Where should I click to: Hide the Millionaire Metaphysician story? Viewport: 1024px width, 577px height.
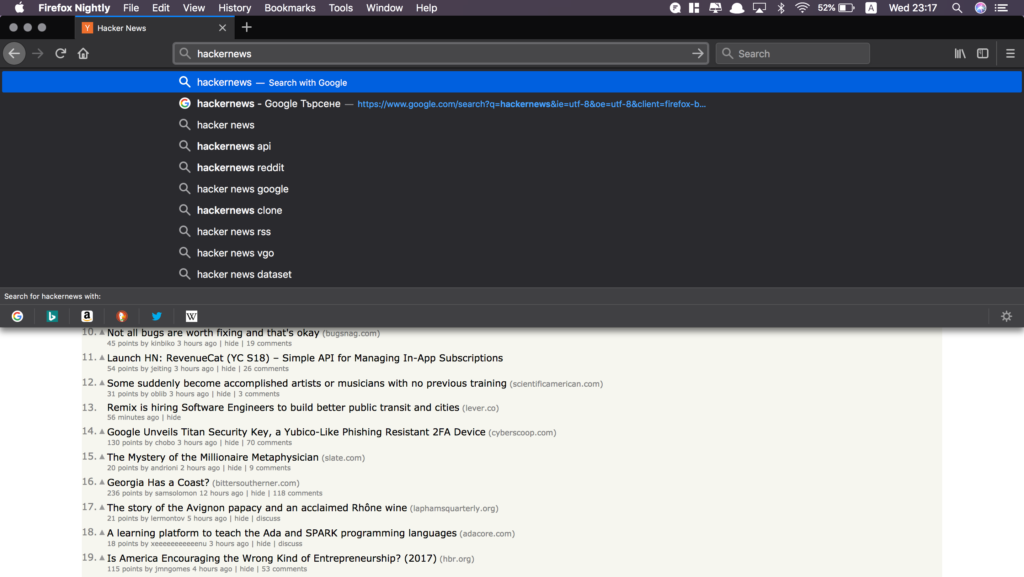[x=234, y=468]
